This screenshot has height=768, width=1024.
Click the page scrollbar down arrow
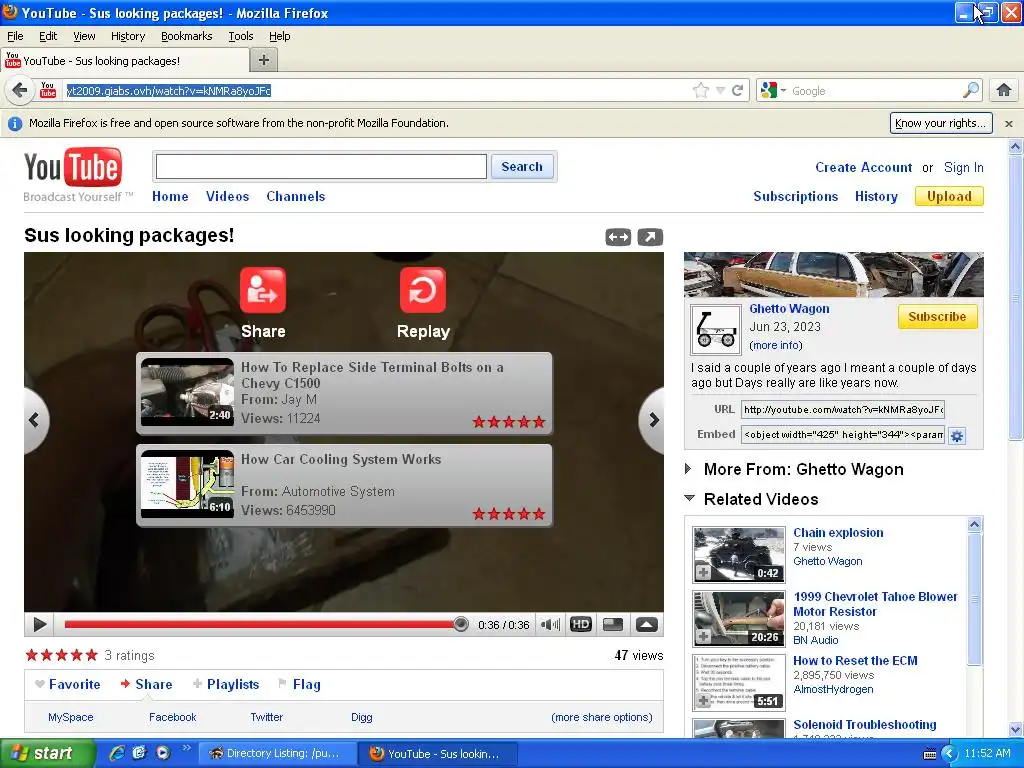coord(1015,729)
